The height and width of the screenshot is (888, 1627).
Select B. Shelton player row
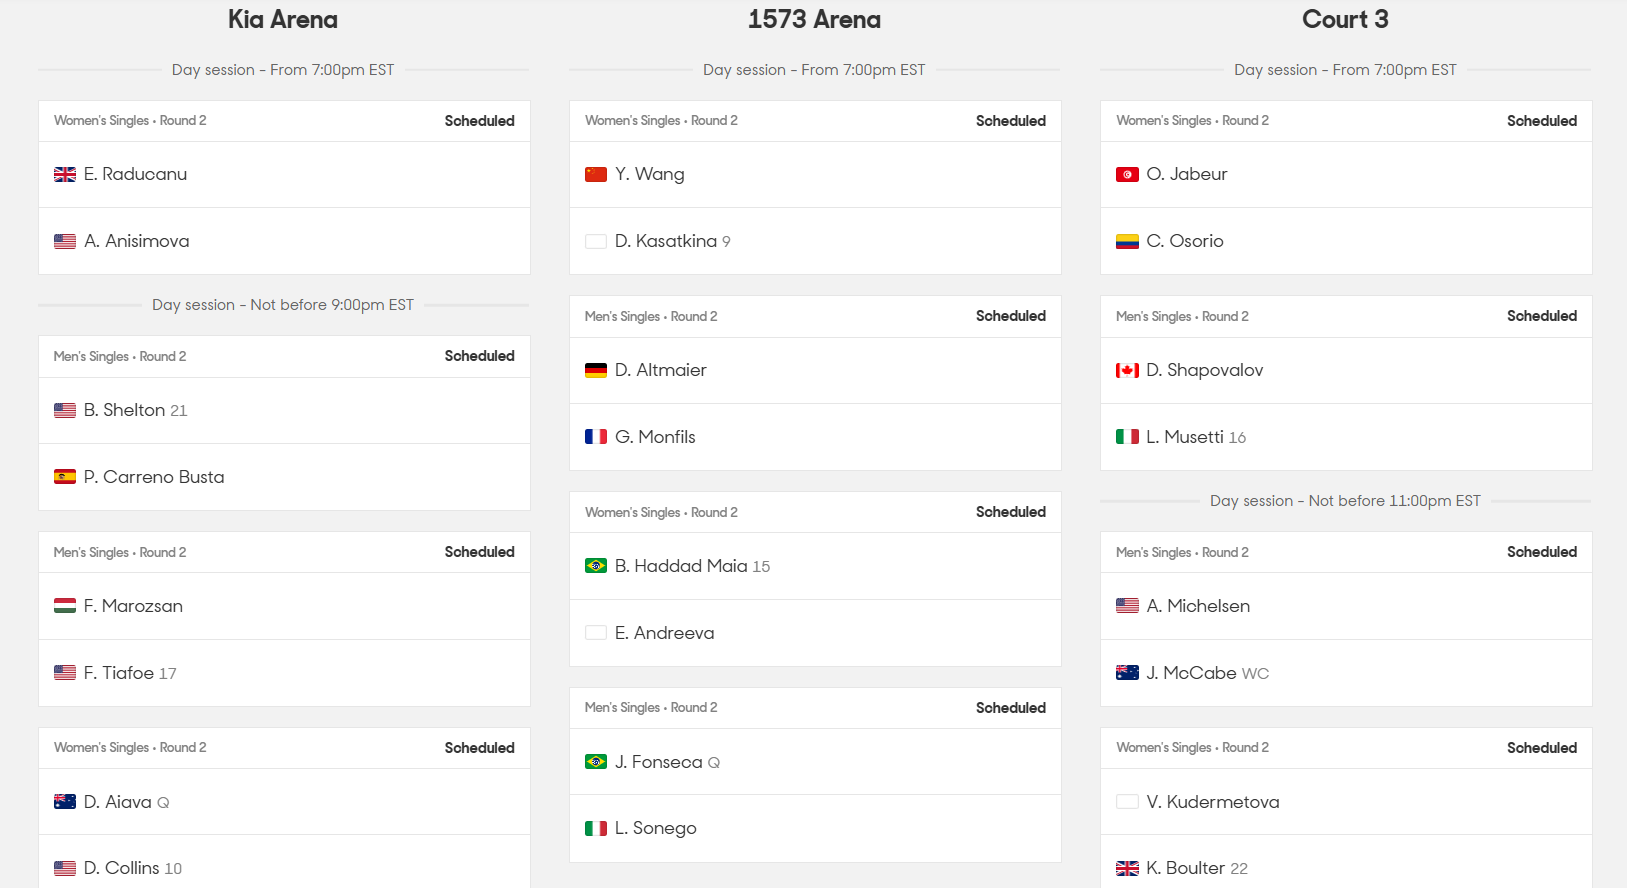(284, 410)
